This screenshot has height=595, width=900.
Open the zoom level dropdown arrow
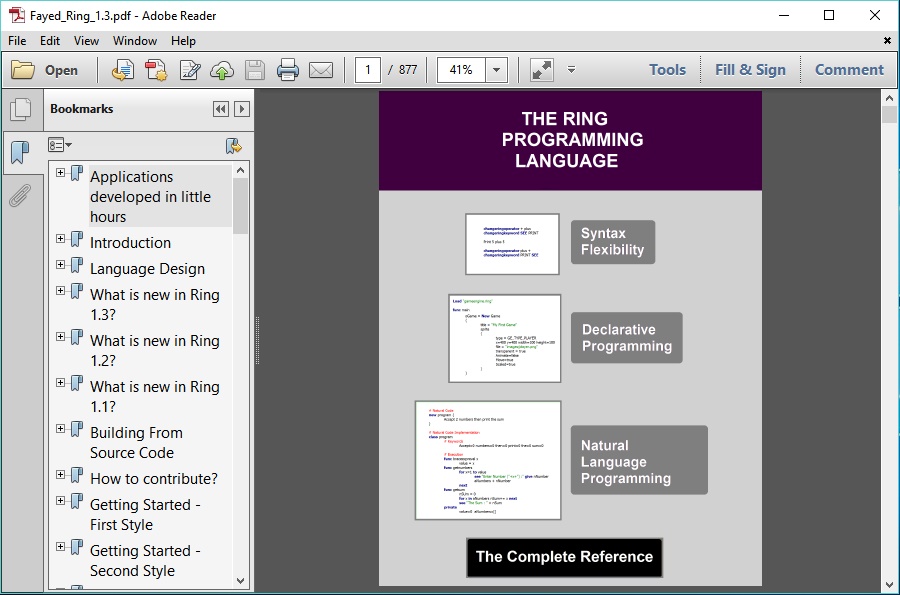pos(496,70)
